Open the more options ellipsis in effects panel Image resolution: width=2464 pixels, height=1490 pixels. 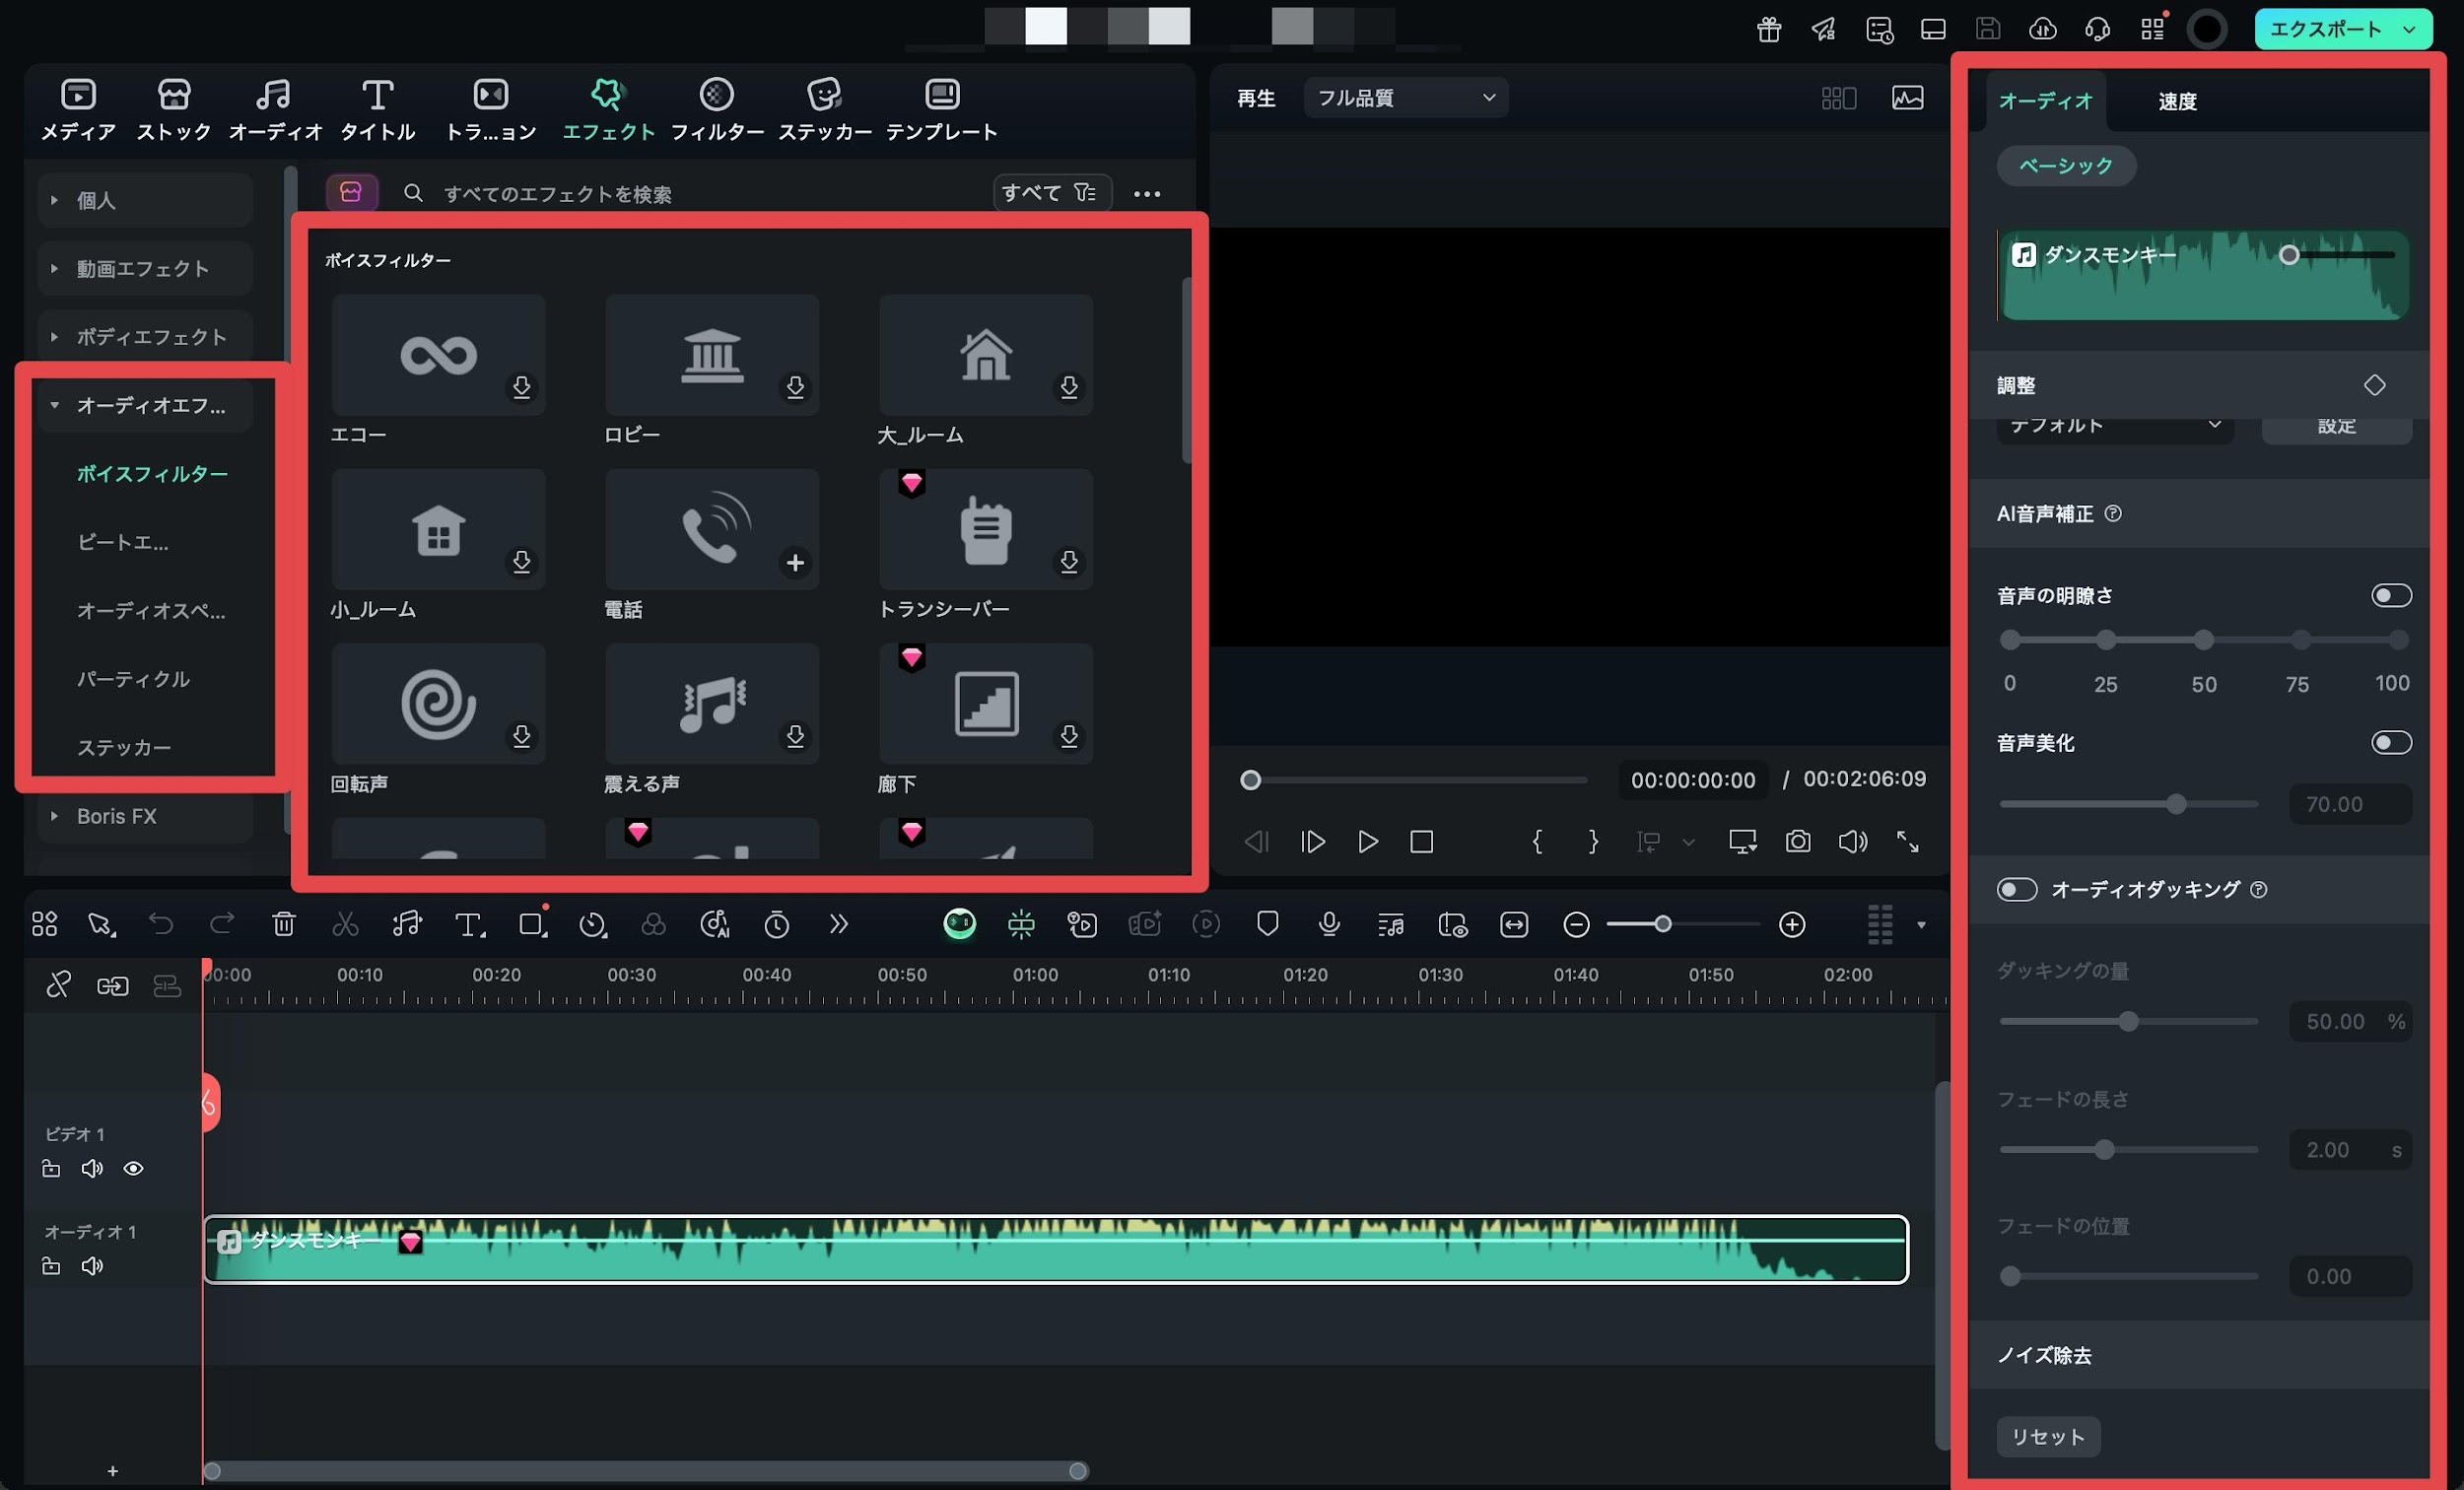[x=1147, y=194]
